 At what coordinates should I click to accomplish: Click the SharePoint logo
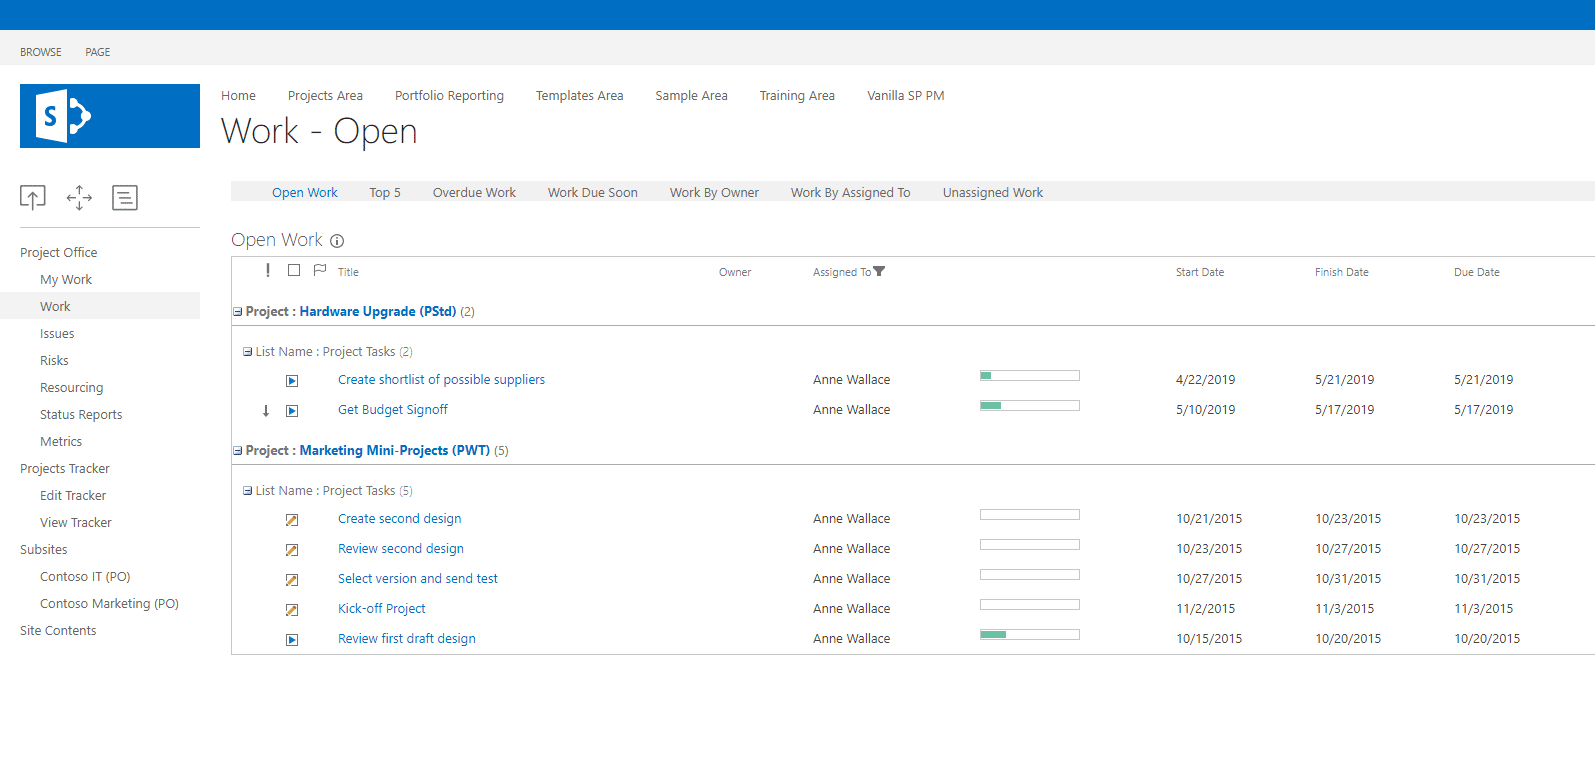pos(110,116)
